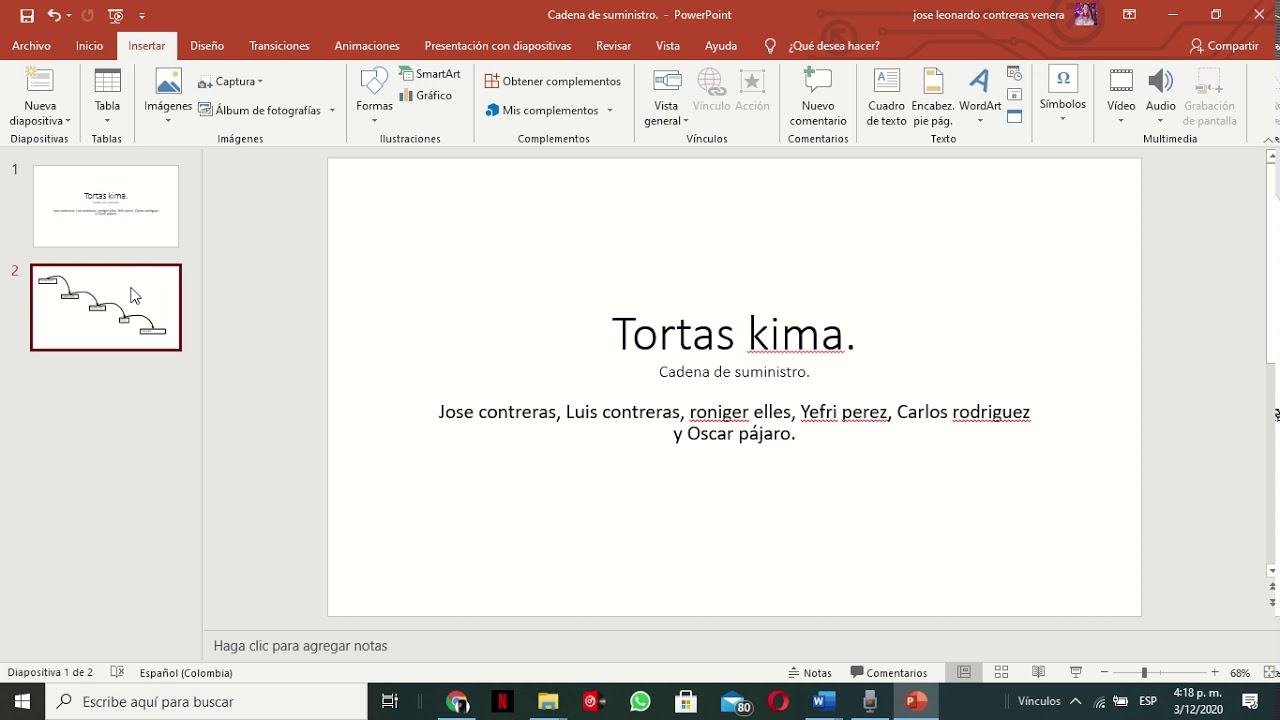The height and width of the screenshot is (720, 1280).
Task: Click the Imágenes picture icon
Action: (168, 82)
